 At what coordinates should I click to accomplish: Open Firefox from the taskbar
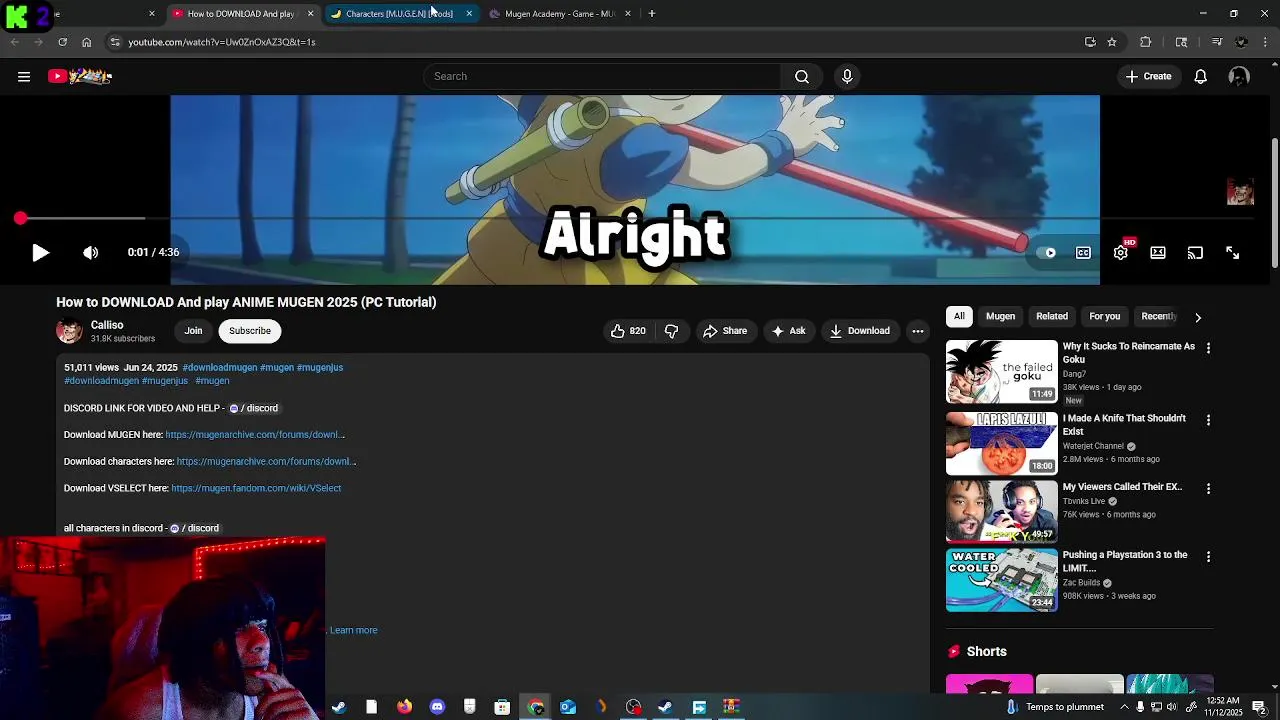(x=404, y=707)
